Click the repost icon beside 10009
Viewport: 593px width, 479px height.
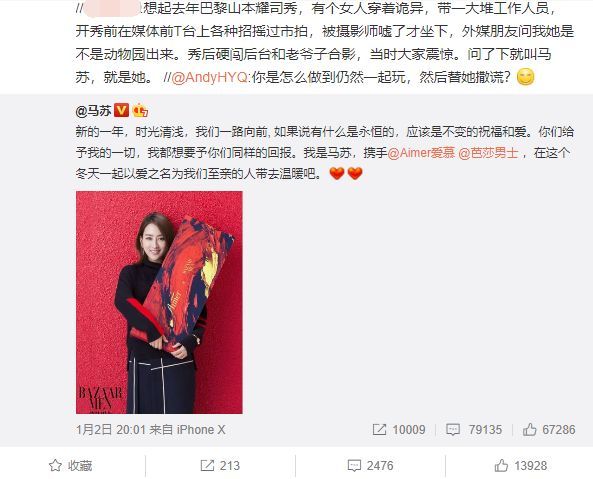[379, 429]
